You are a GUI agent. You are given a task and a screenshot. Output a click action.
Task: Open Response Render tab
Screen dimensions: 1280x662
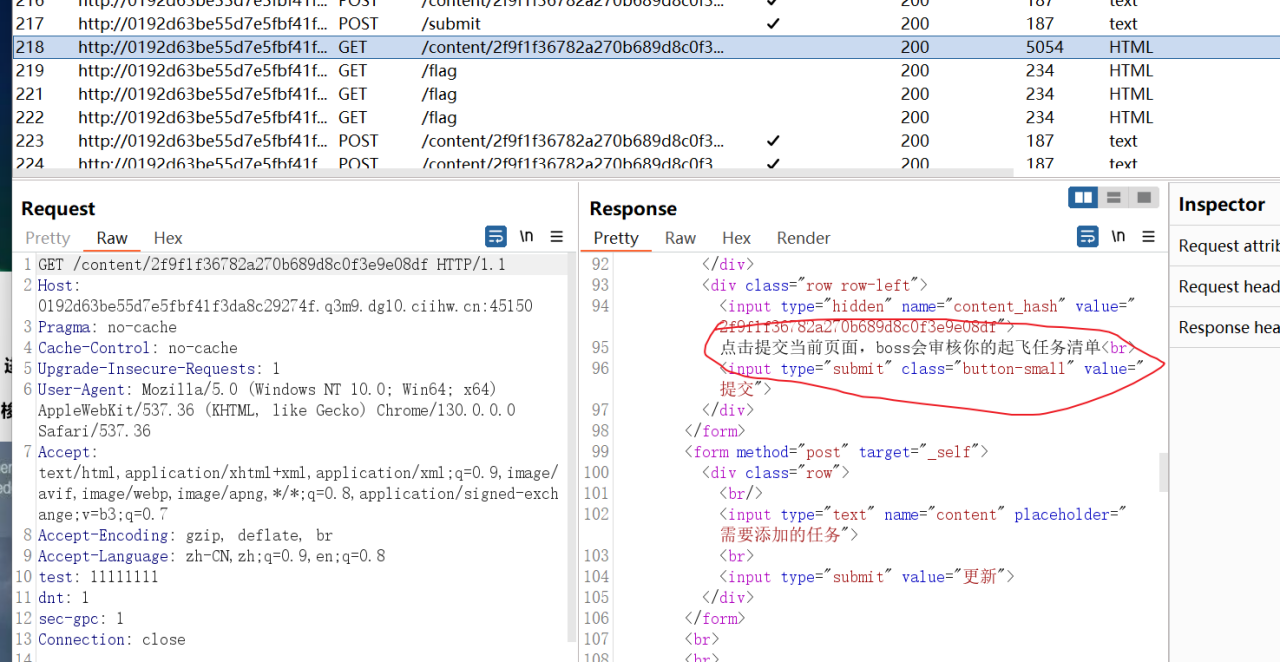[804, 238]
